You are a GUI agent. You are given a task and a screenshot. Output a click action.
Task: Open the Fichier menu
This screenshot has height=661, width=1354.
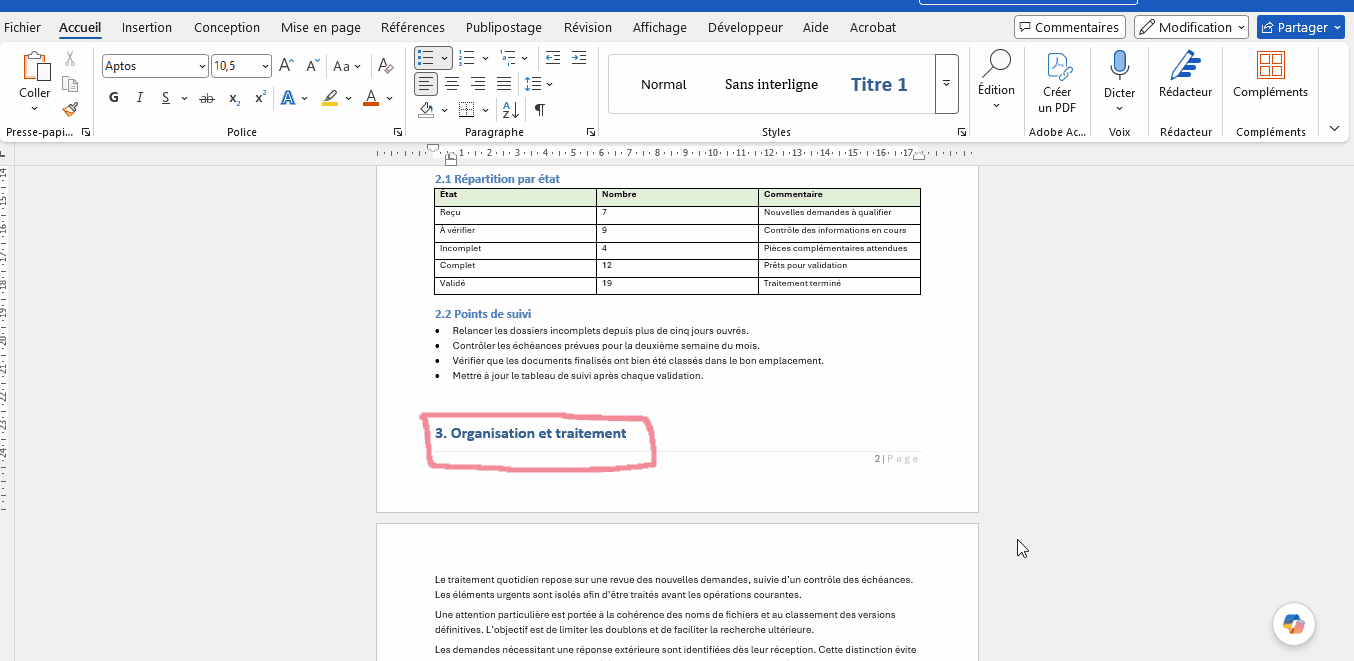tap(22, 27)
